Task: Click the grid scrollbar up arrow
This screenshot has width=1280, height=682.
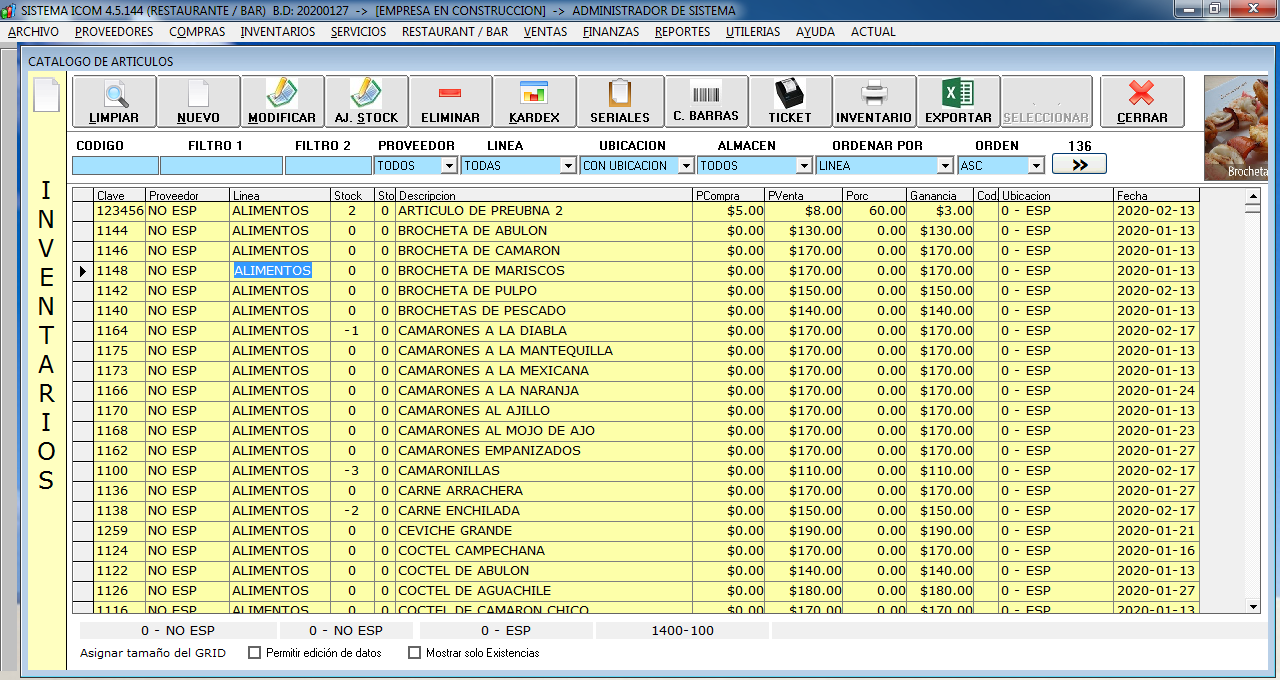Action: (1252, 198)
